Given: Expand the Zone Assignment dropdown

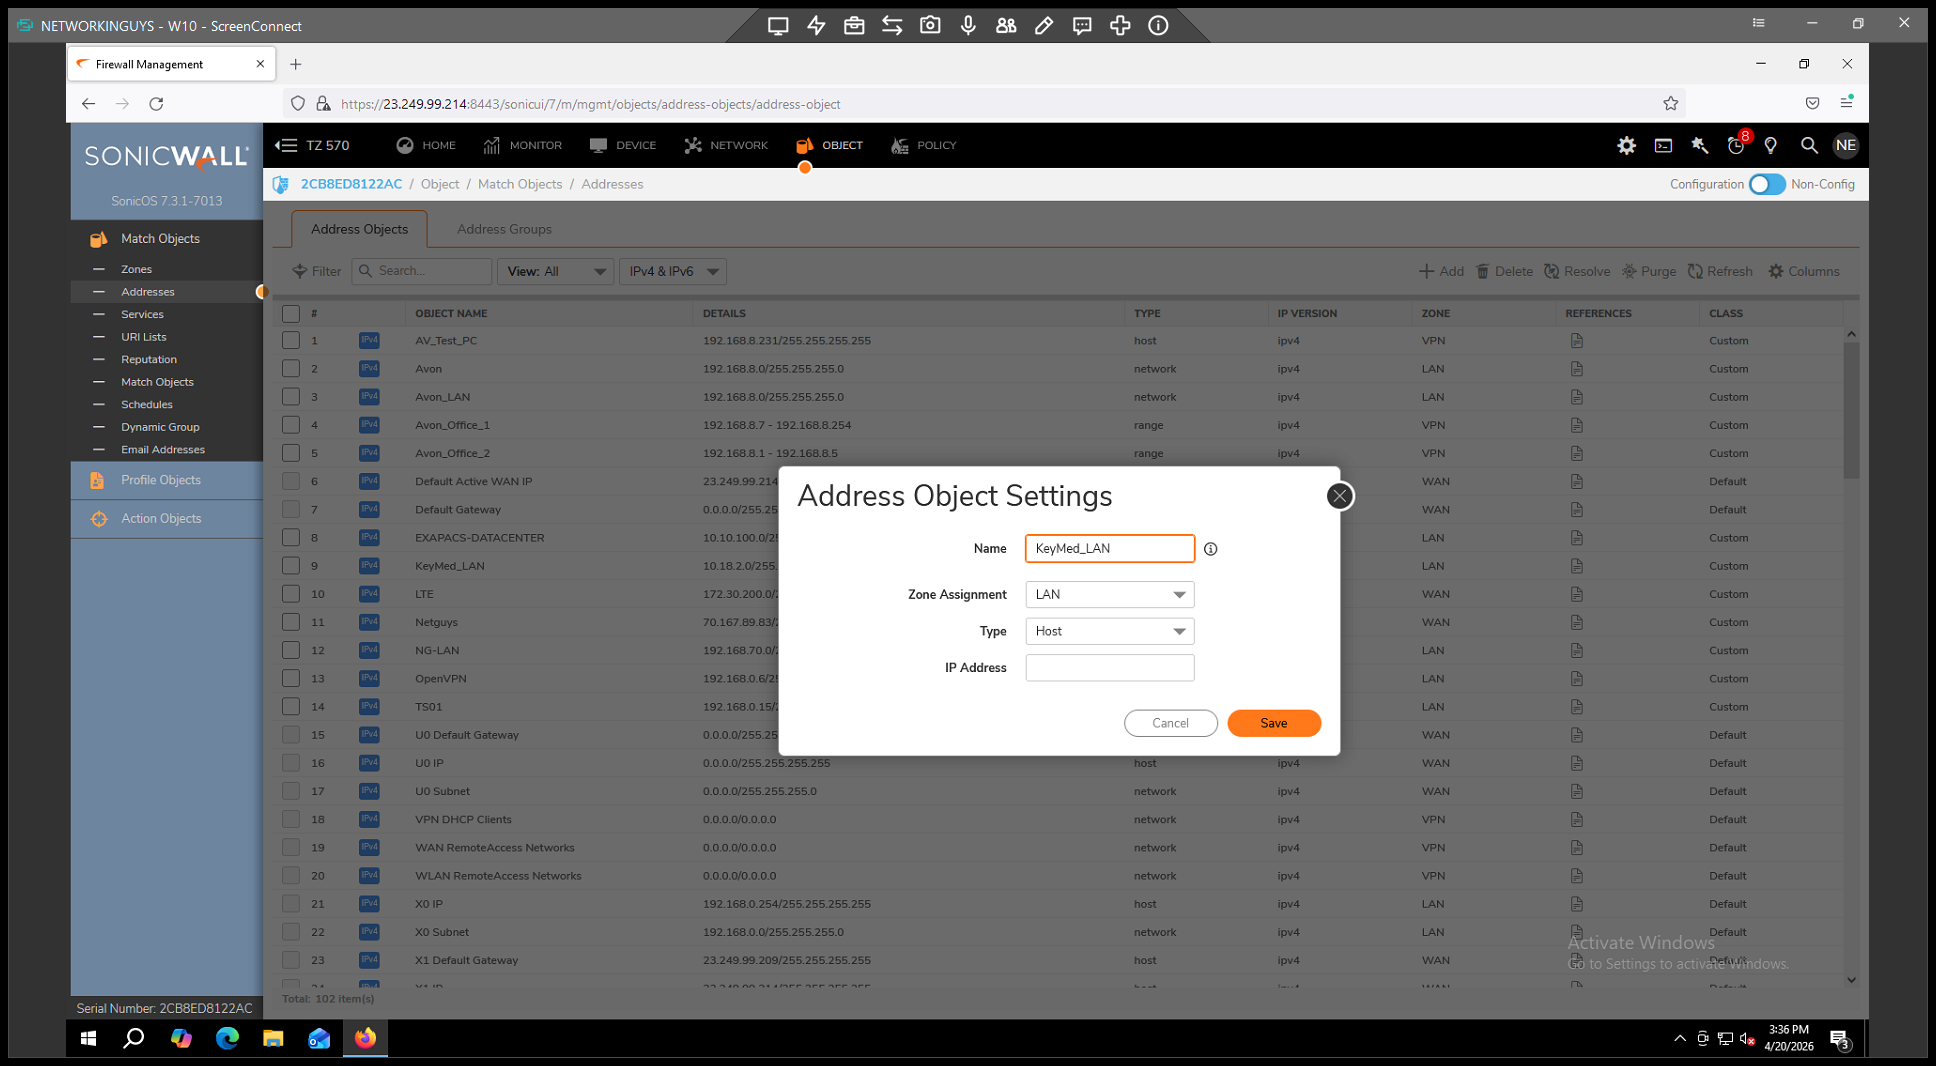Looking at the screenshot, I should pyautogui.click(x=1109, y=595).
